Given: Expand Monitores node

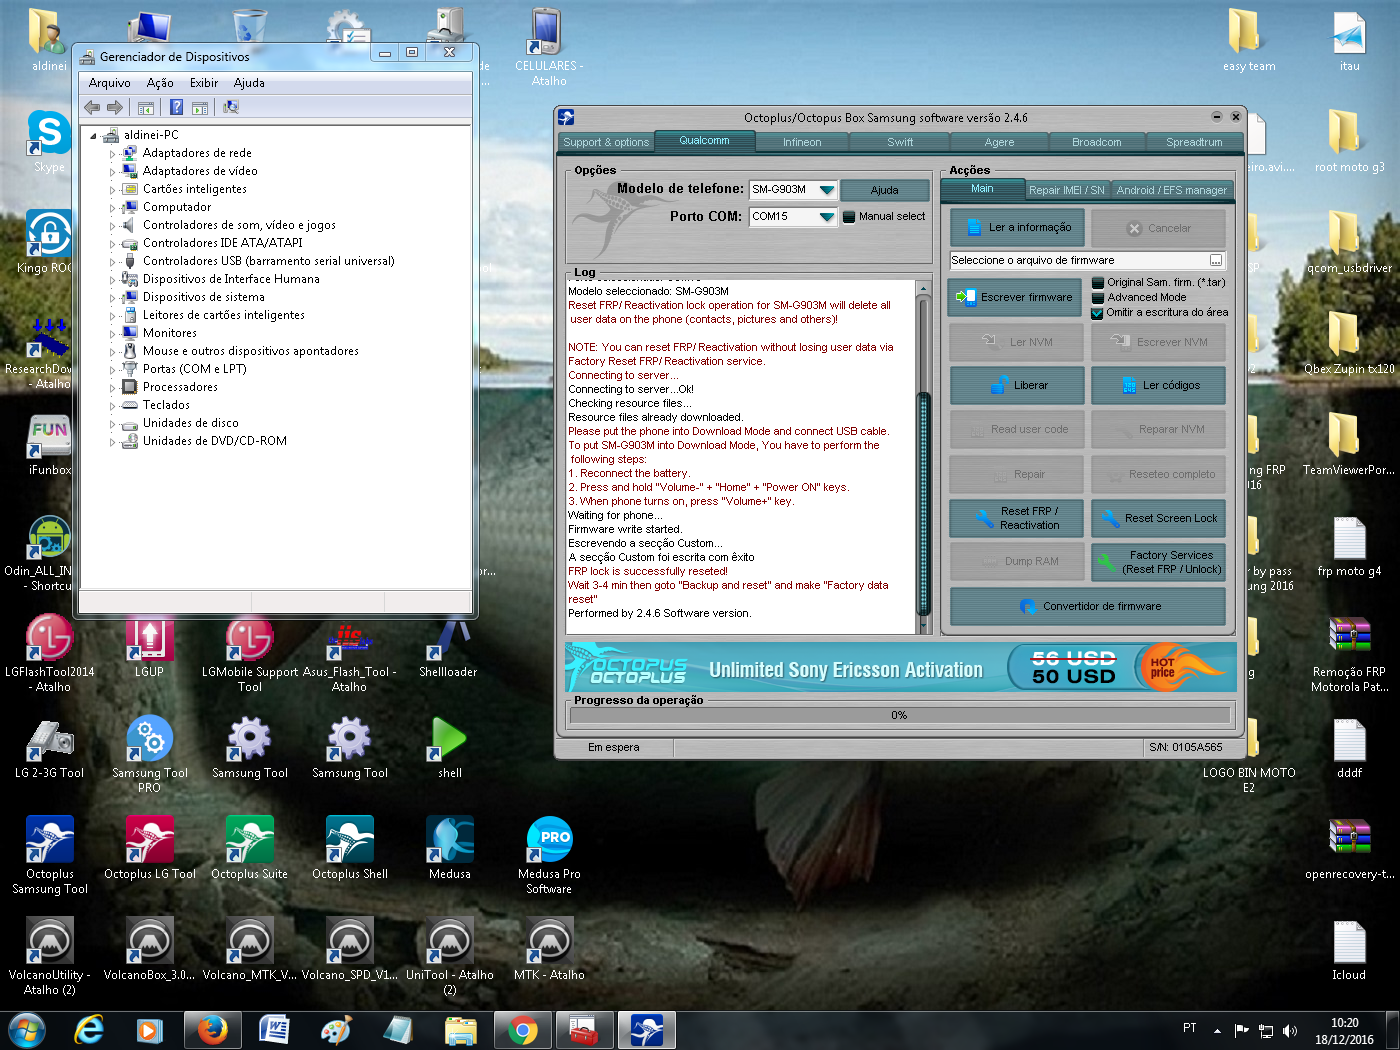Looking at the screenshot, I should click(112, 334).
